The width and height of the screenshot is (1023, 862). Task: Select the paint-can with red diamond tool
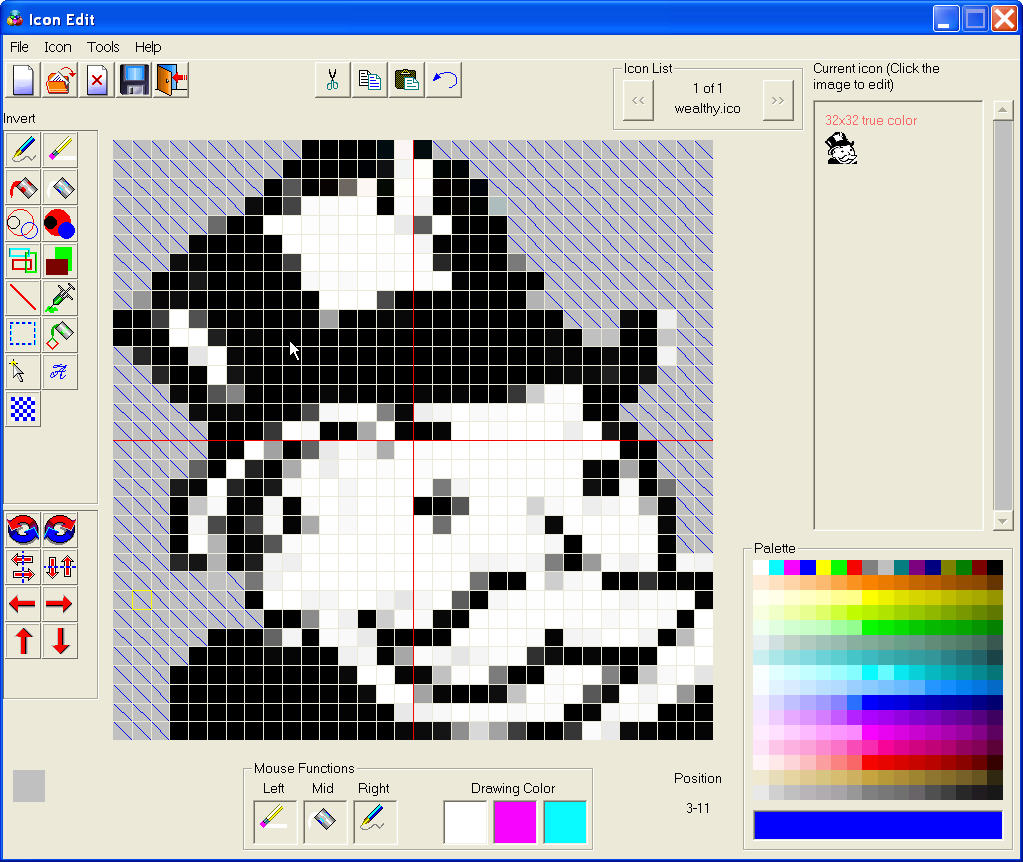[60, 335]
